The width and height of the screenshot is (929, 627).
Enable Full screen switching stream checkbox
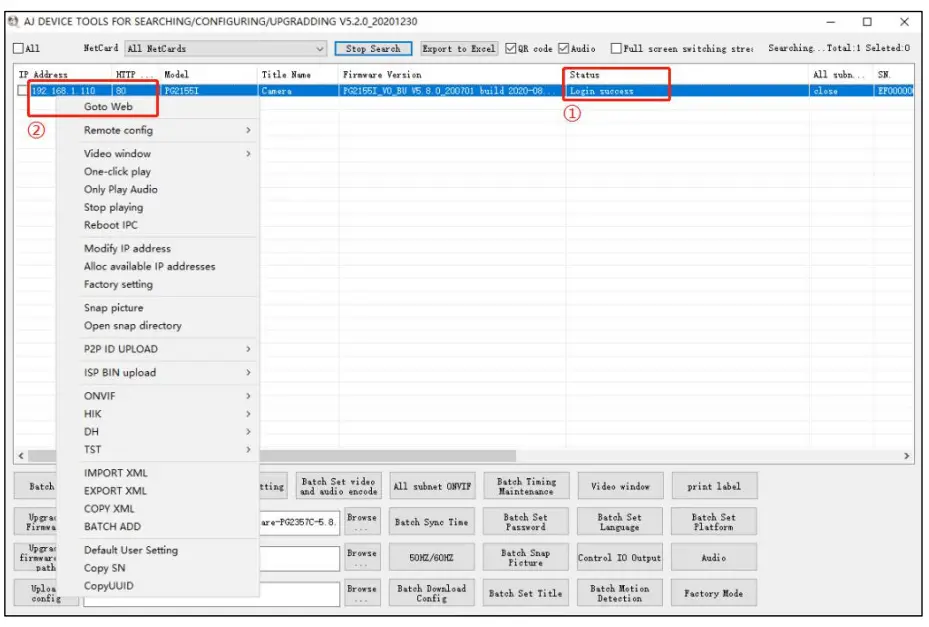tap(616, 49)
